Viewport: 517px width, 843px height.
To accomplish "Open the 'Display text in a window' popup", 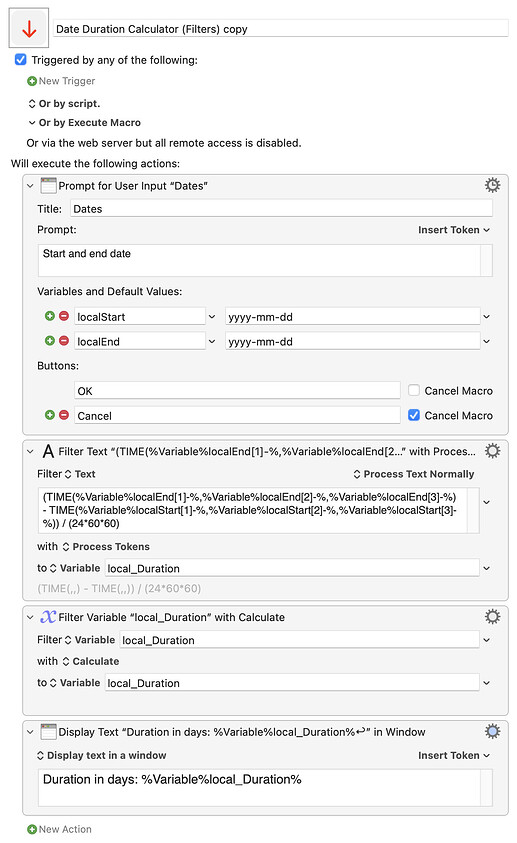I will tap(102, 755).
